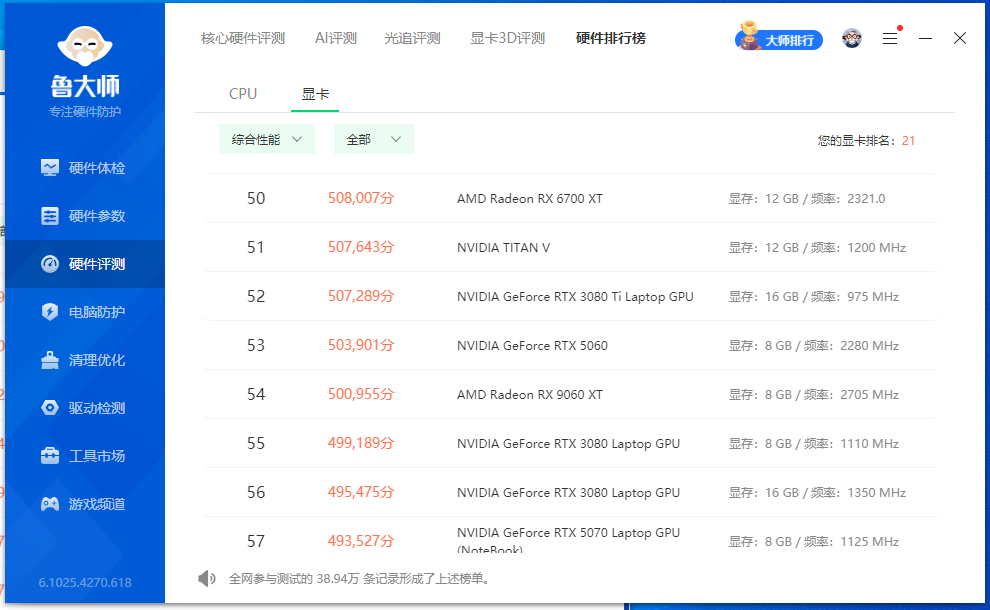Select the NVIDIA GeForce RTX 5060 row

[x=571, y=345]
